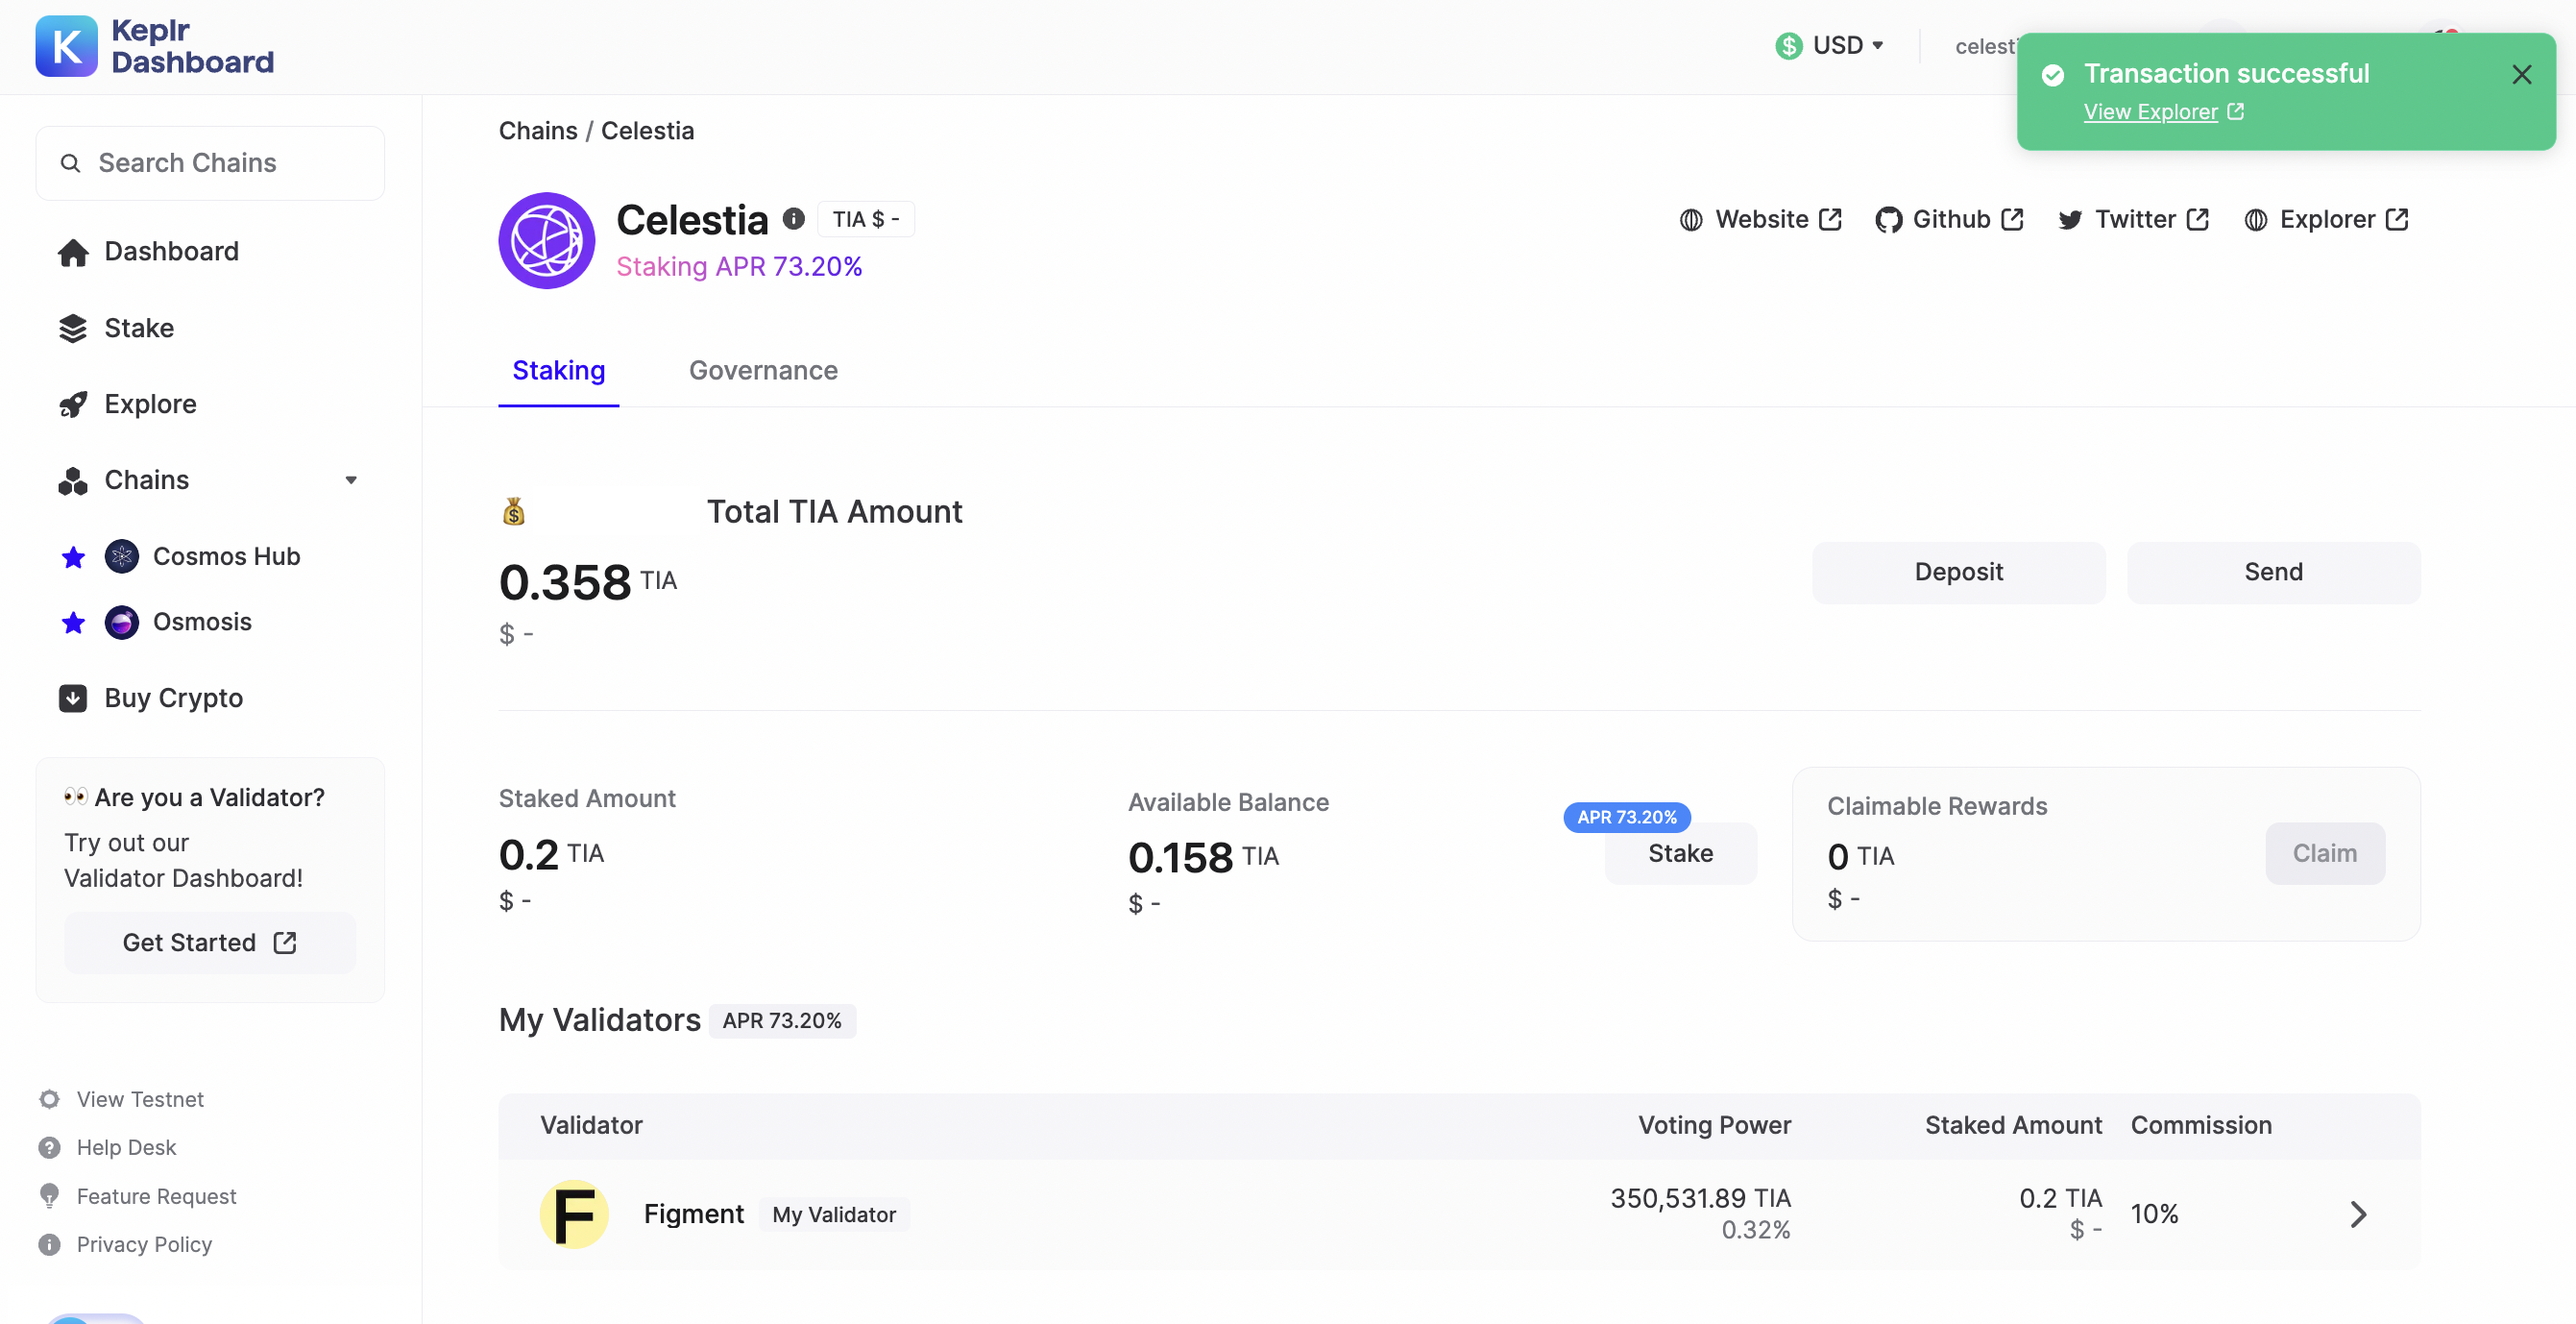Click the Feature Request lightbulb icon

pos(49,1196)
